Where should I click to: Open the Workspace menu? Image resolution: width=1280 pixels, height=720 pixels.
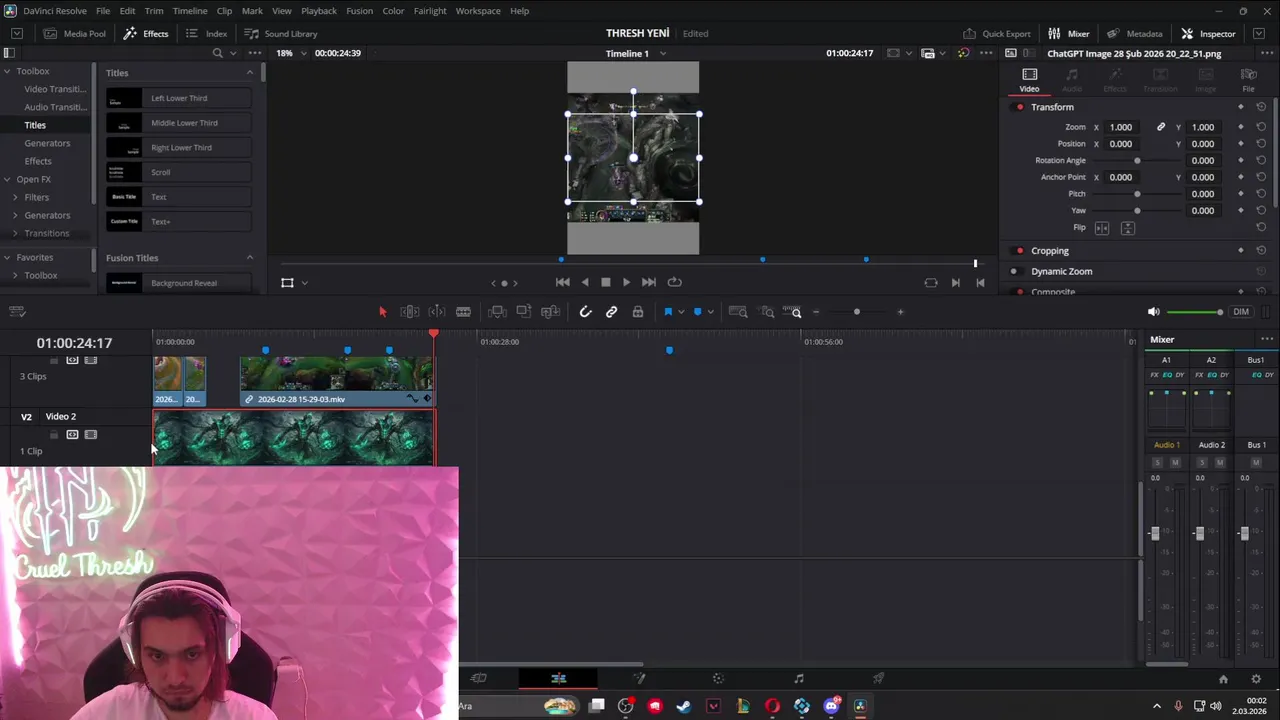click(x=478, y=11)
